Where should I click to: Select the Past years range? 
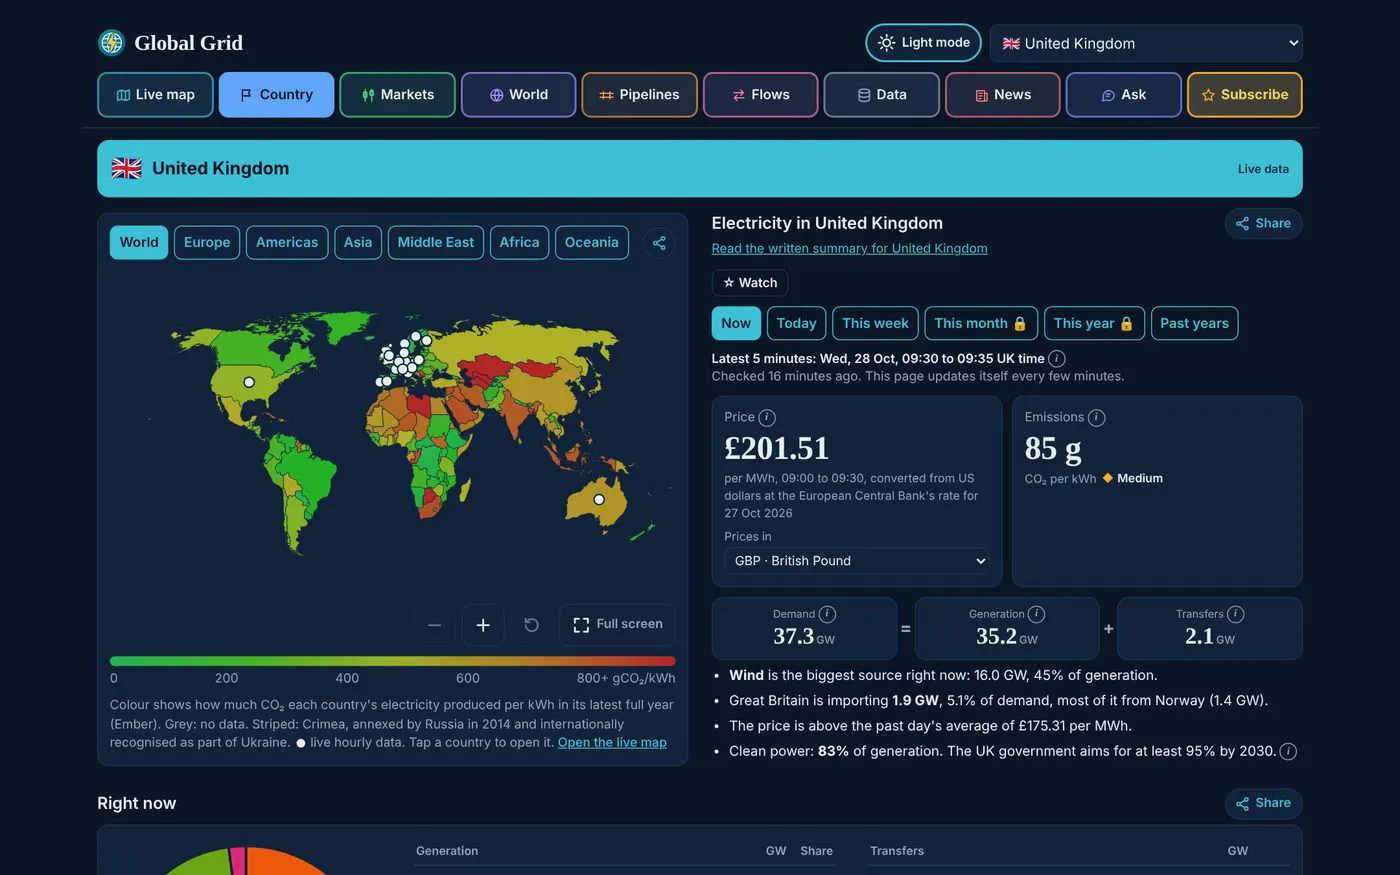click(x=1194, y=323)
